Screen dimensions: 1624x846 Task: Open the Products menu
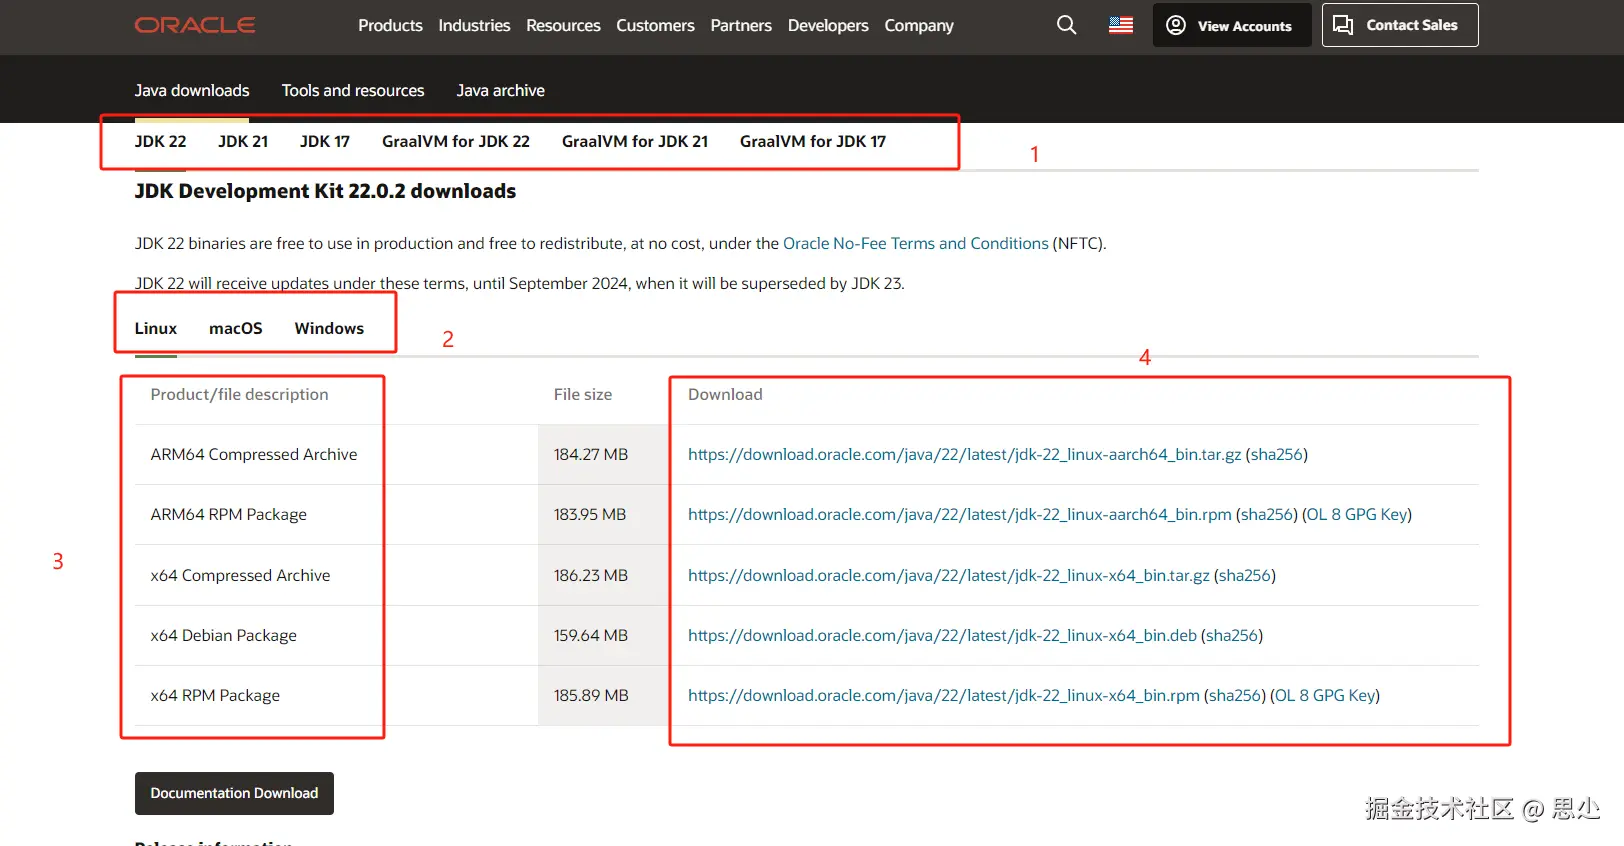click(390, 25)
